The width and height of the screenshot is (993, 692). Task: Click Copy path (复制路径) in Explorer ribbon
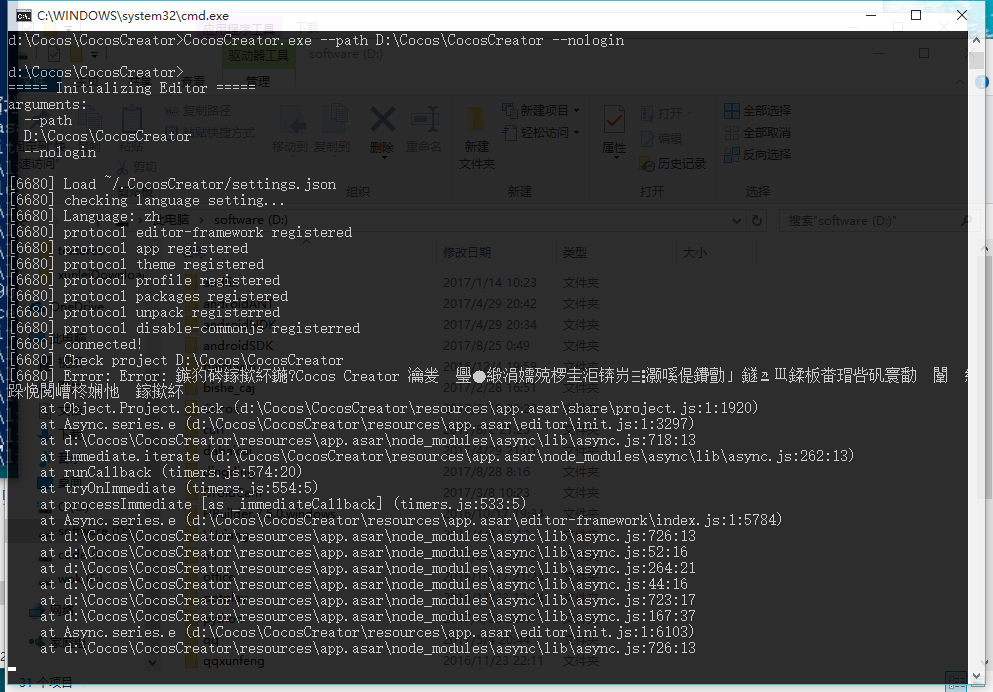[198, 111]
